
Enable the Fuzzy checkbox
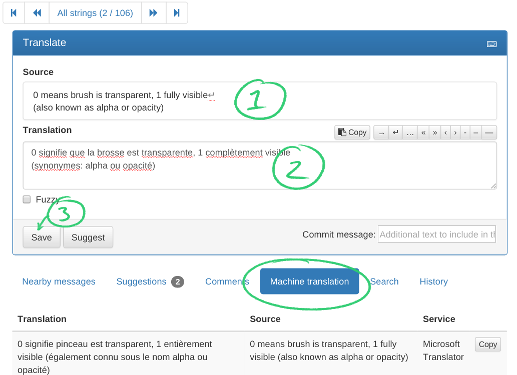pos(27,199)
